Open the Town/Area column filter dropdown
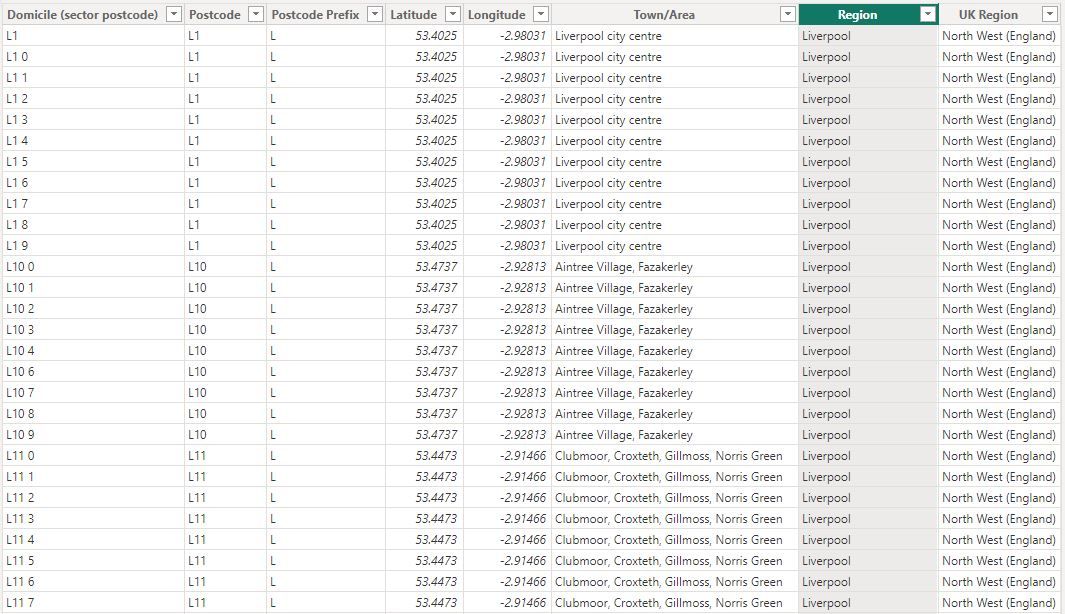Screen dimensions: 1065x614 pyautogui.click(x=787, y=14)
